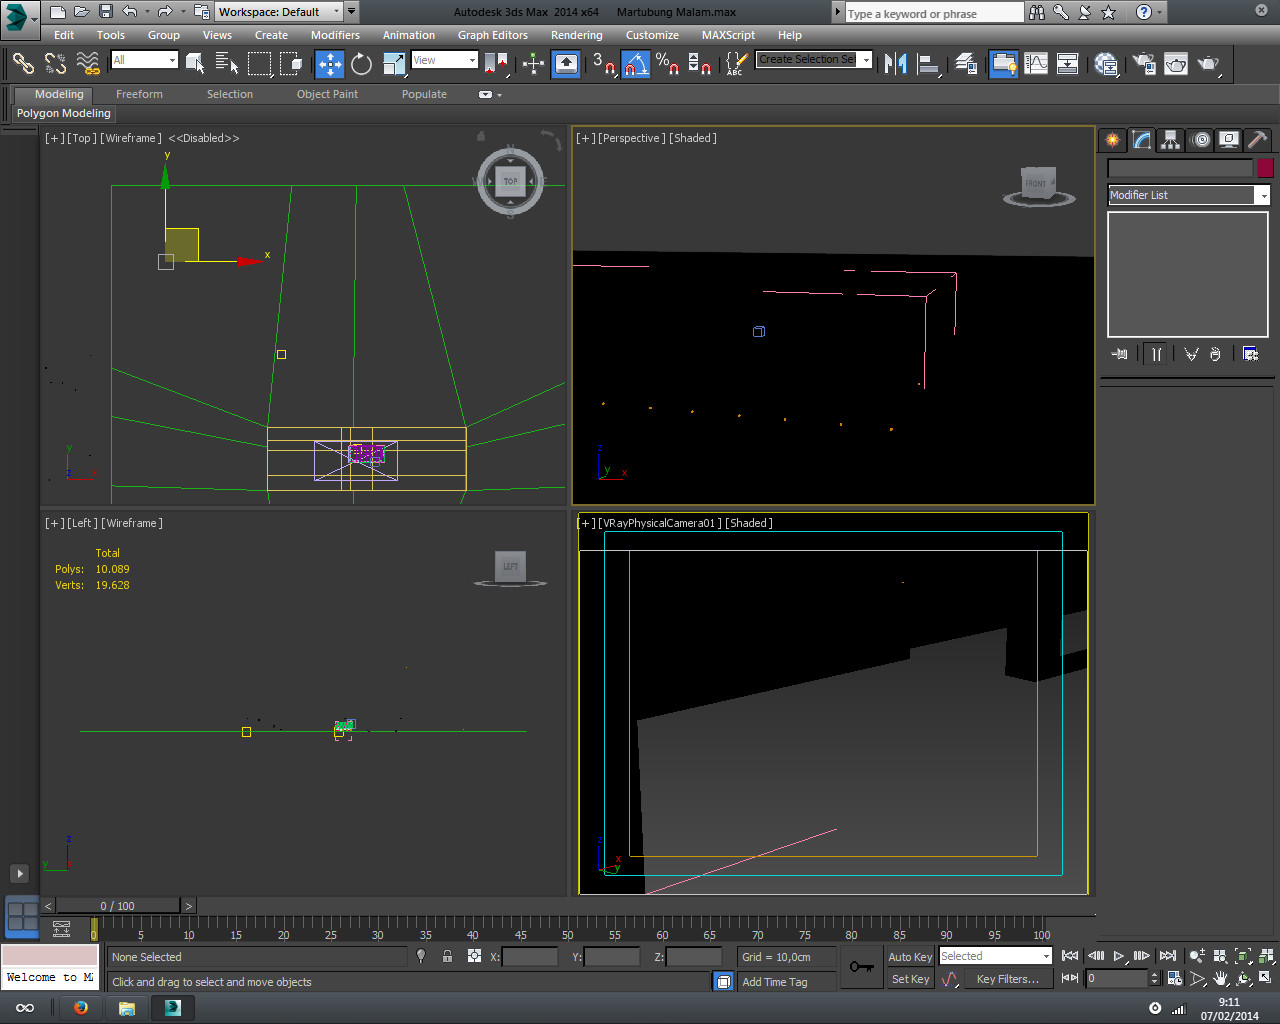Viewport: 1280px width, 1024px height.
Task: Open the key filter Selected dropdown
Action: point(995,956)
